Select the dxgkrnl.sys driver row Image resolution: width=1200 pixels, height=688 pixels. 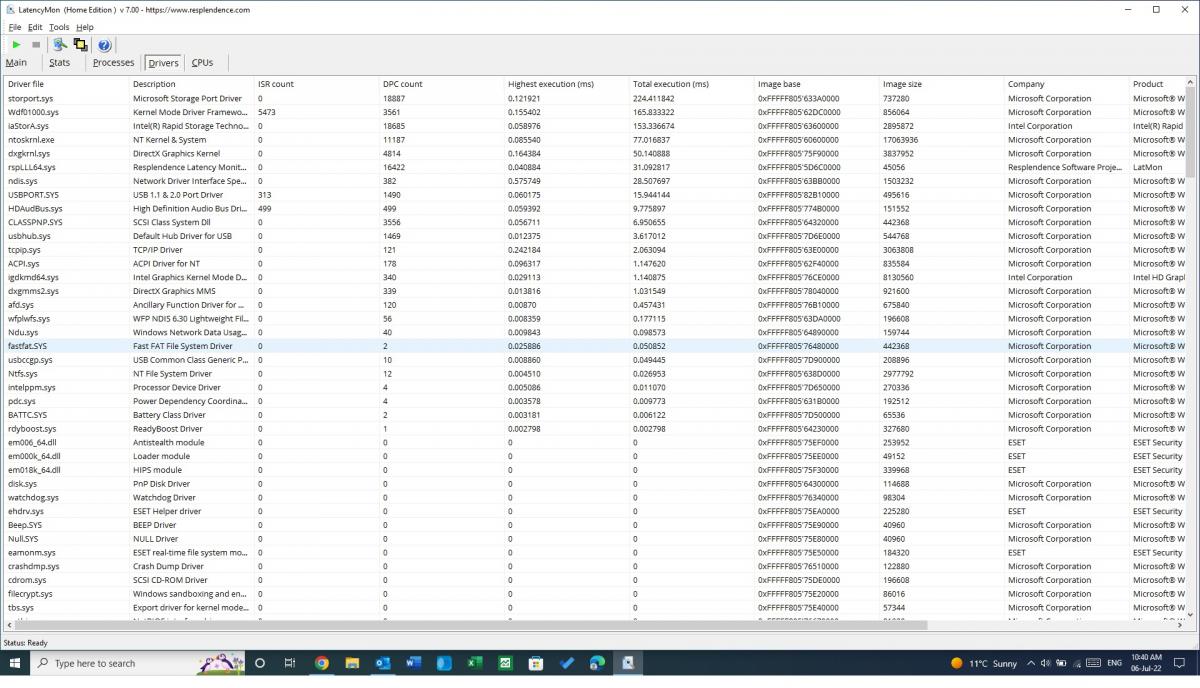pos(595,154)
